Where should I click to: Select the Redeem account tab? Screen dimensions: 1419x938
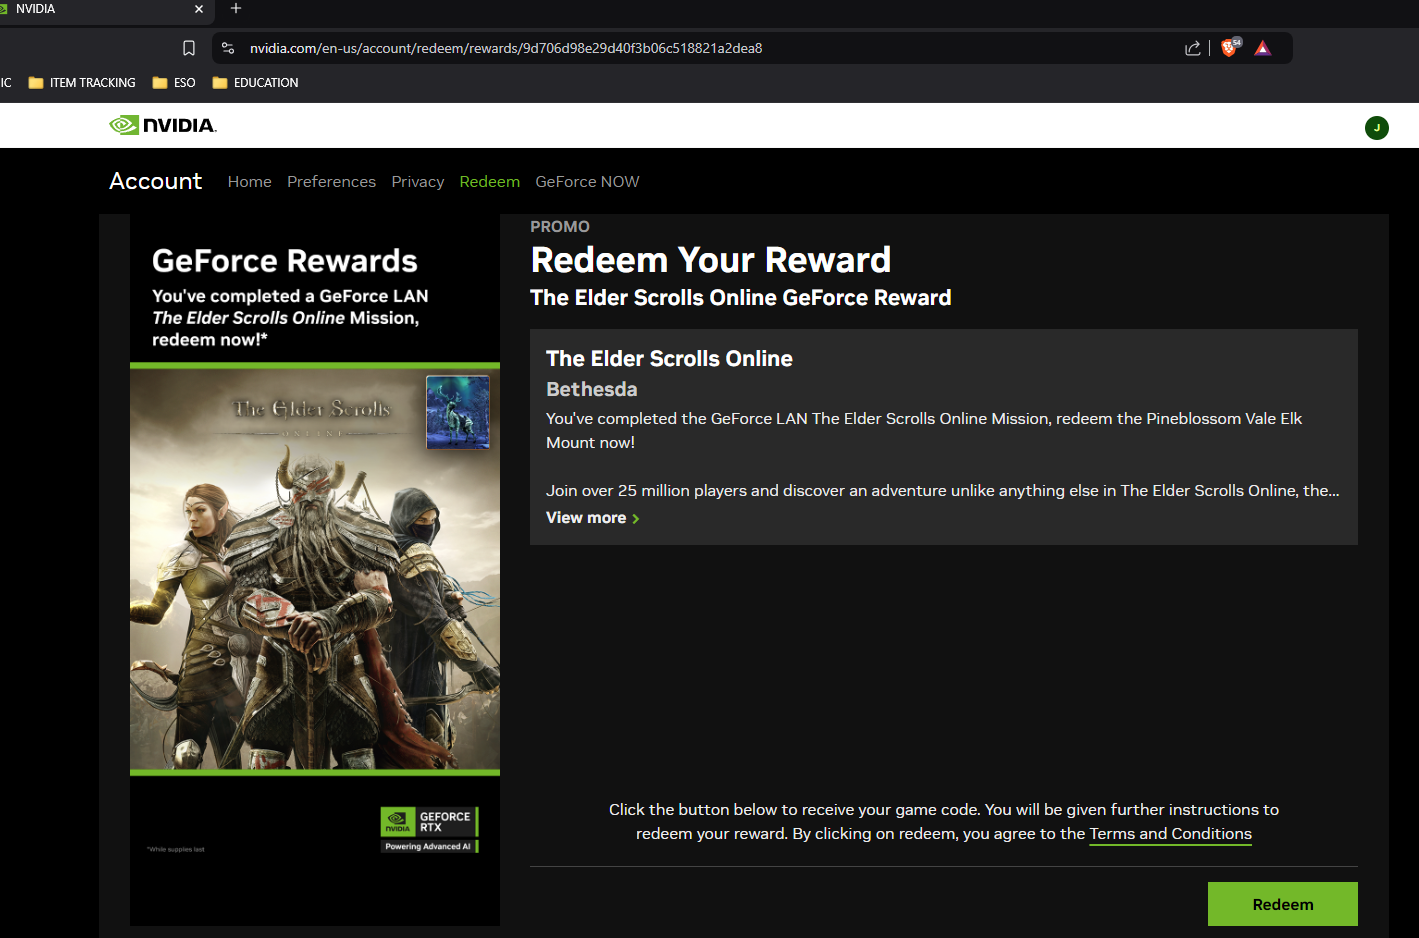490,181
